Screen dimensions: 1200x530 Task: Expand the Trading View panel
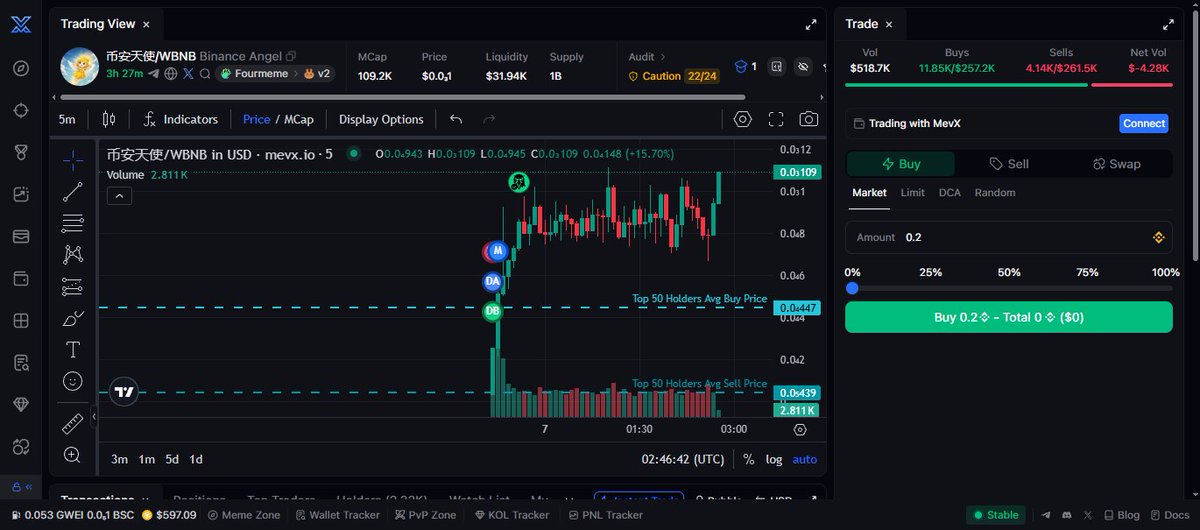coord(811,24)
